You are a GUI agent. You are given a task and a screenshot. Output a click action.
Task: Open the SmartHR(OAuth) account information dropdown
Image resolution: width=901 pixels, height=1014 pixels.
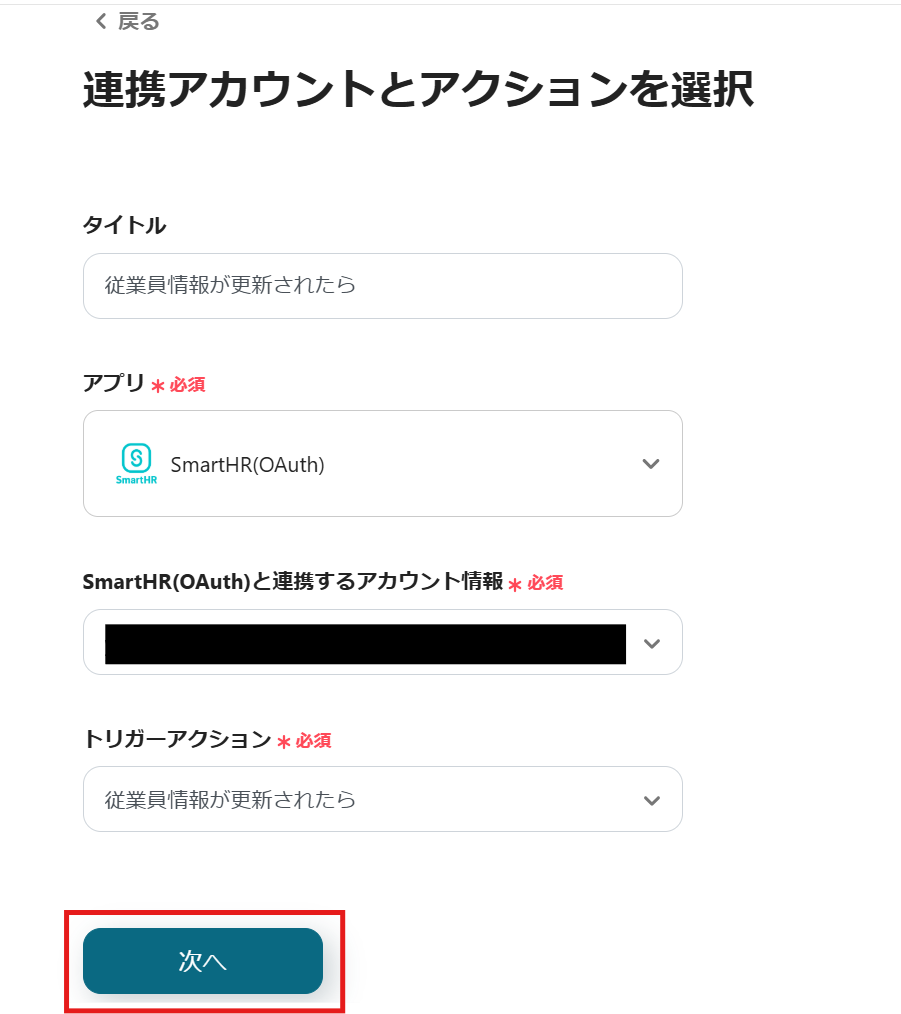(x=383, y=642)
